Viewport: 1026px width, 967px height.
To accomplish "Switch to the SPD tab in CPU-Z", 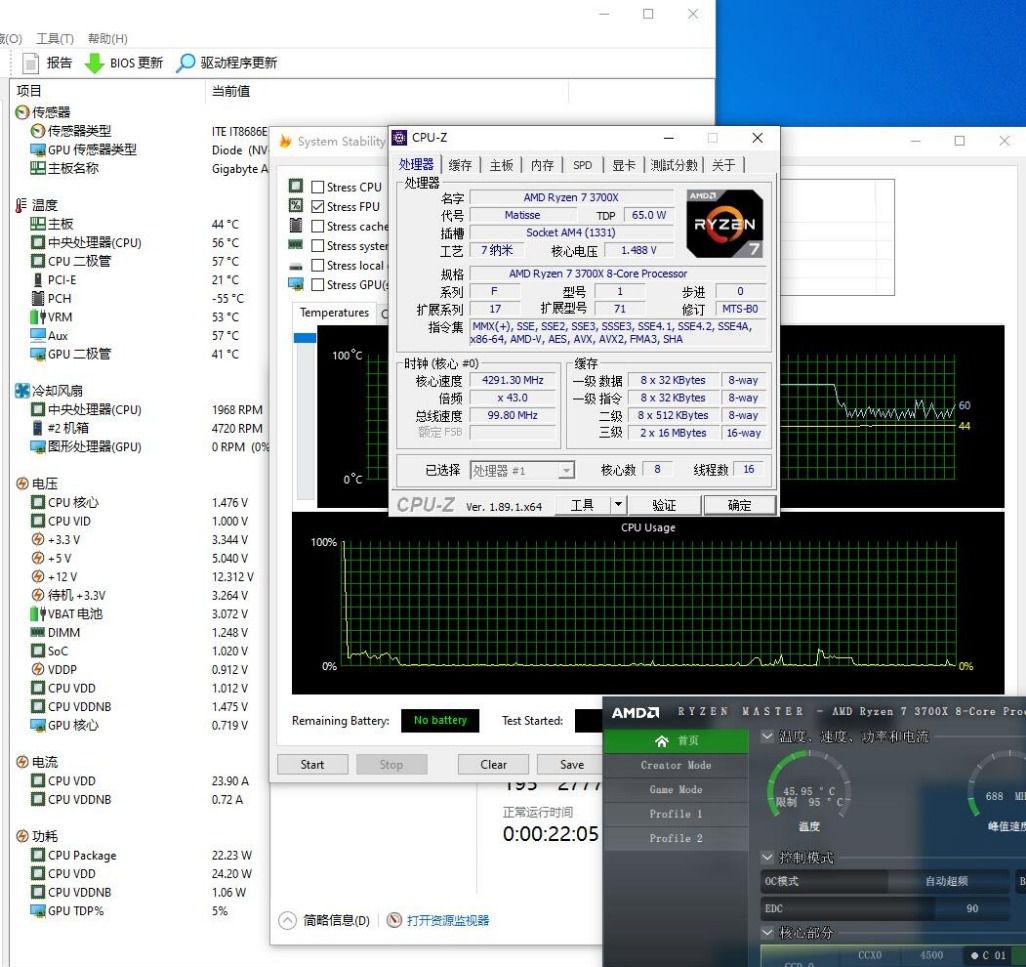I will pos(583,165).
